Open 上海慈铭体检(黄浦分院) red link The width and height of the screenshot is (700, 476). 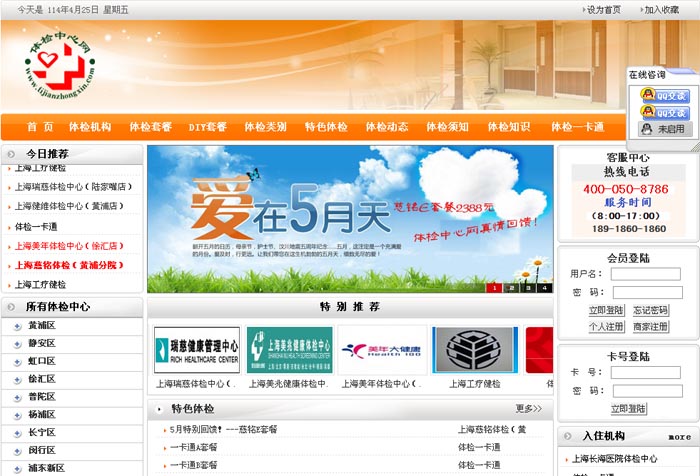pos(69,265)
